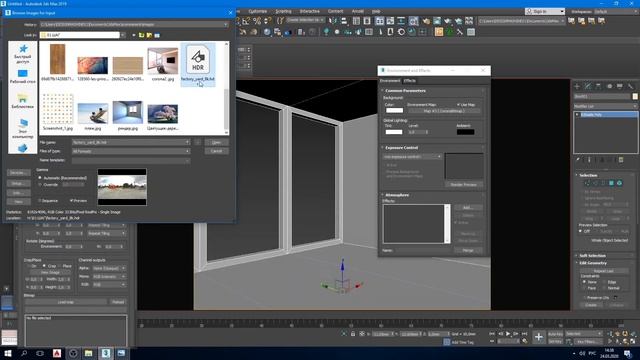Open the View Menu icon in dialog

pyautogui.click(x=157, y=35)
